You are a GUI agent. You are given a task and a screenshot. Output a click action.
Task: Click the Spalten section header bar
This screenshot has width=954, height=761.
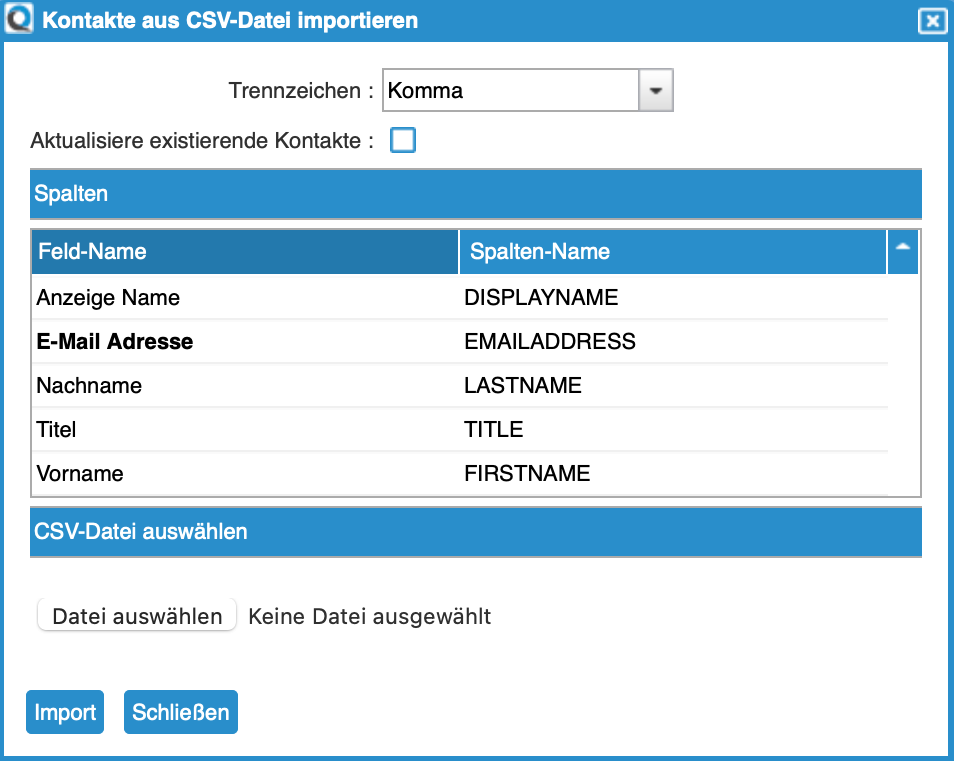click(x=475, y=193)
